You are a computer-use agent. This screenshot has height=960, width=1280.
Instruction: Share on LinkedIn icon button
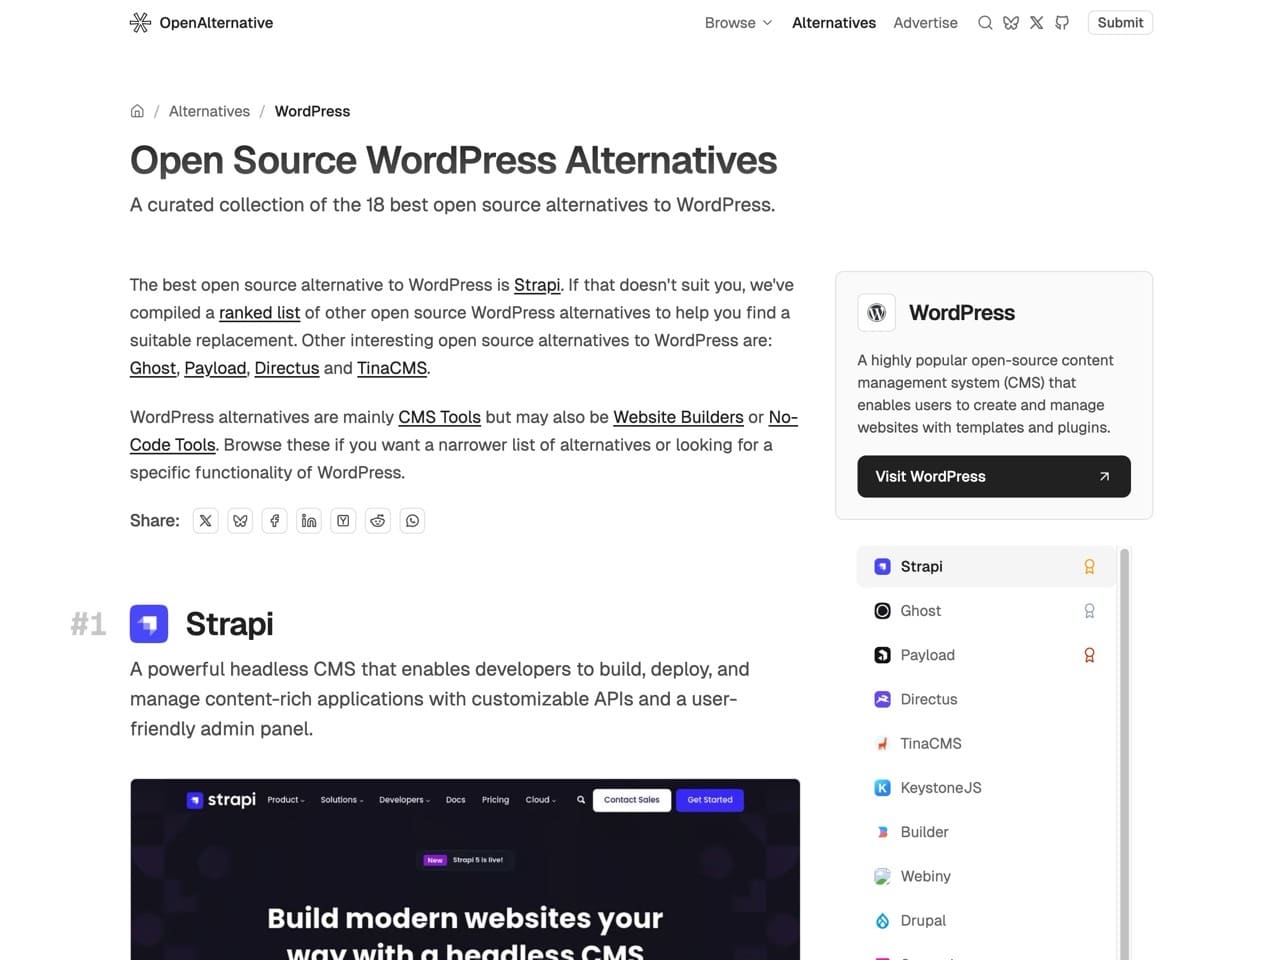(309, 520)
